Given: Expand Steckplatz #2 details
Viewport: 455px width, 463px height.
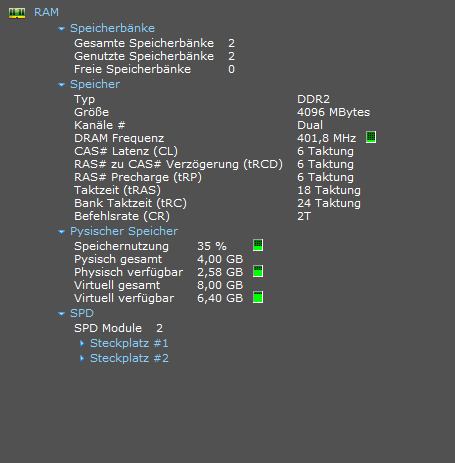Looking at the screenshot, I should point(82,359).
